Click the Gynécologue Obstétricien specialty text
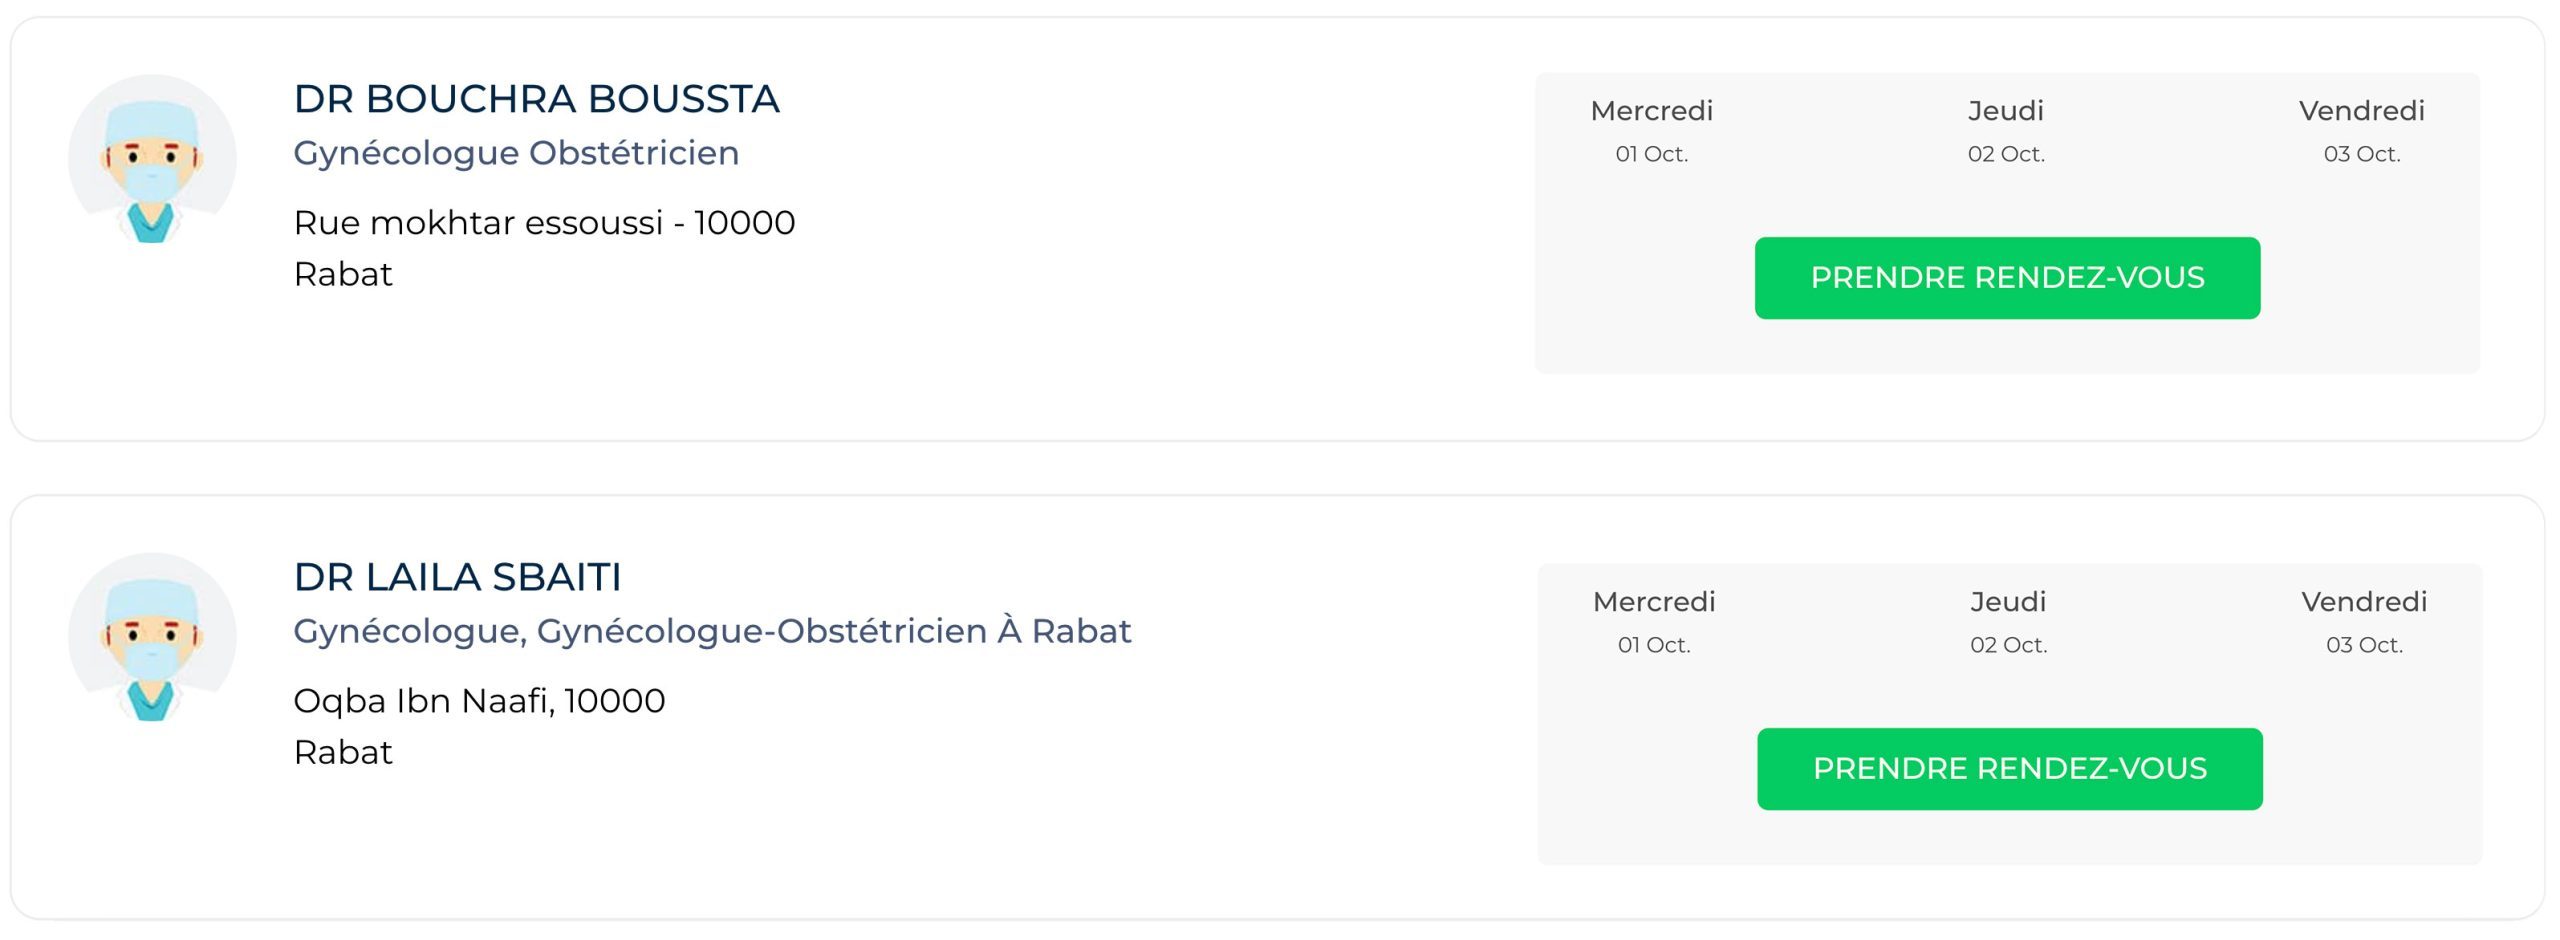The height and width of the screenshot is (940, 2560). point(516,153)
